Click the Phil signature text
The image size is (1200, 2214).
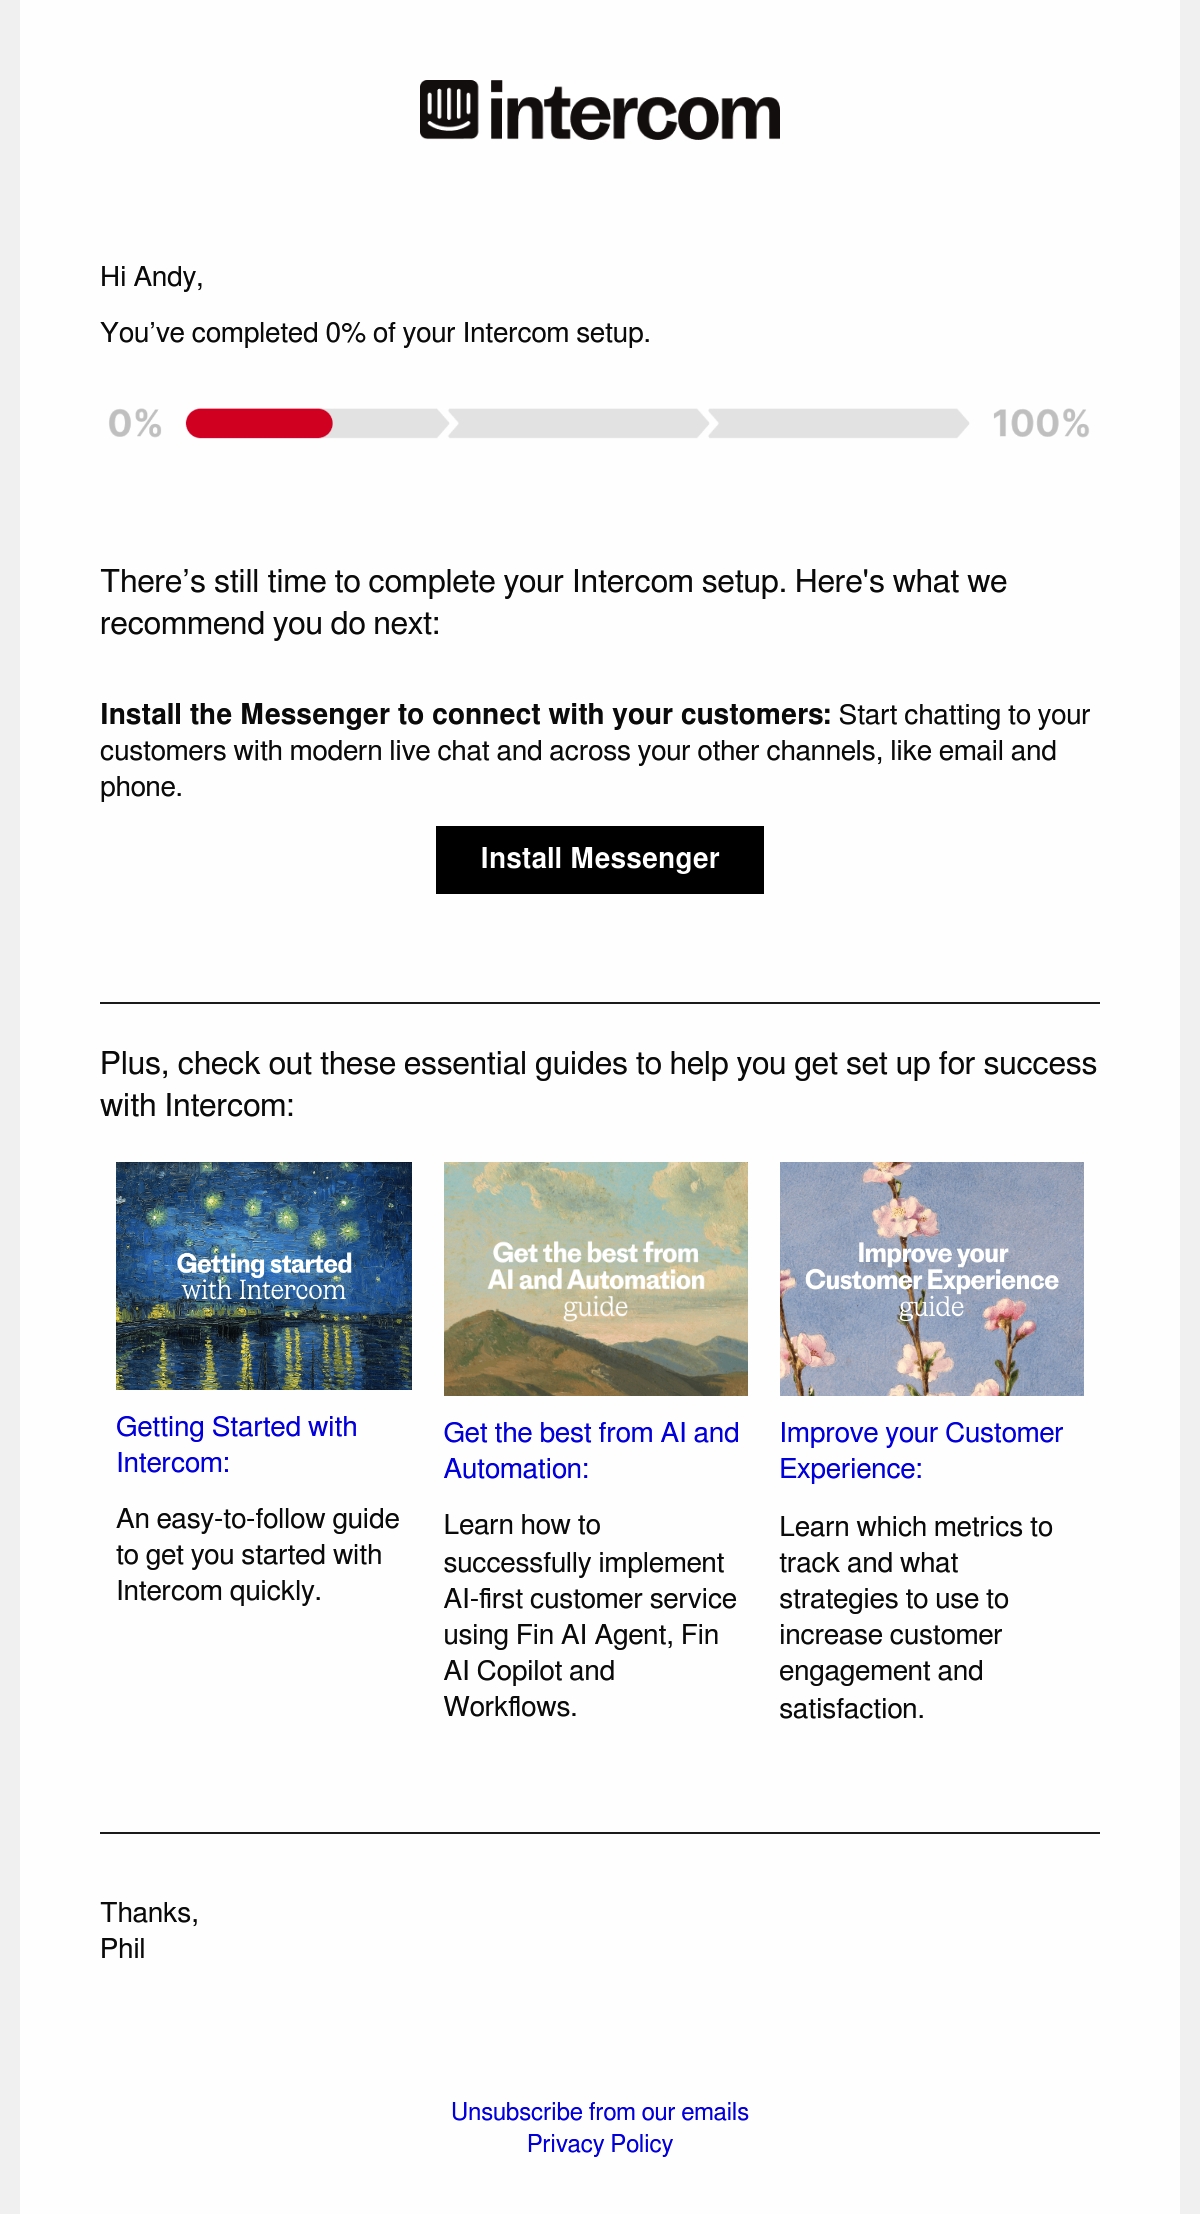pos(123,1948)
